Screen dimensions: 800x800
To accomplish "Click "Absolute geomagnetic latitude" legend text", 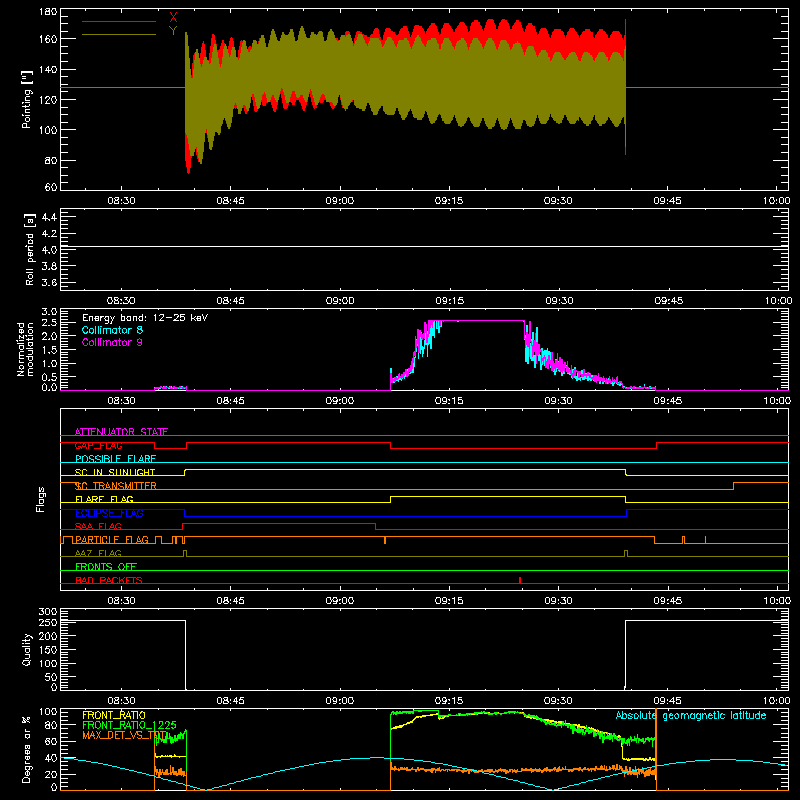I will [x=691, y=715].
